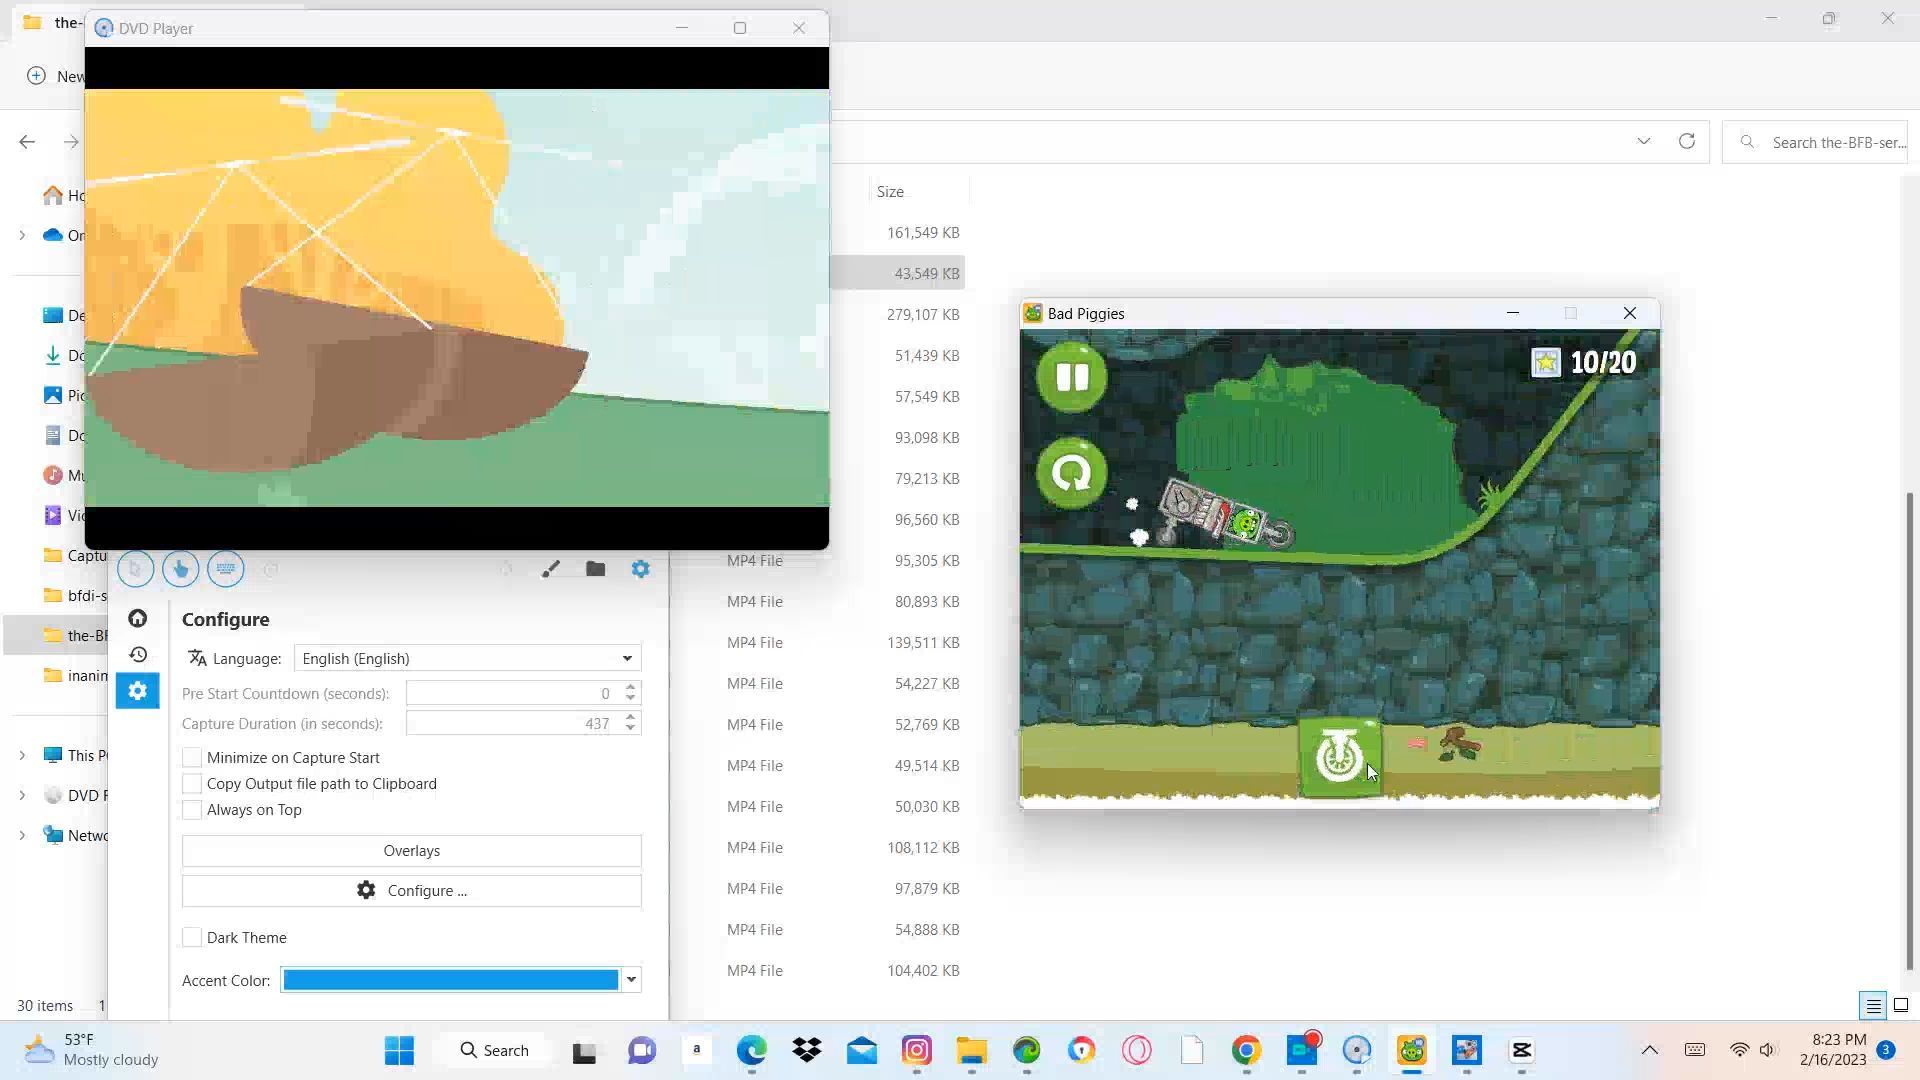1920x1080 pixels.
Task: Enable Minimize on Capture Start
Action: click(192, 758)
